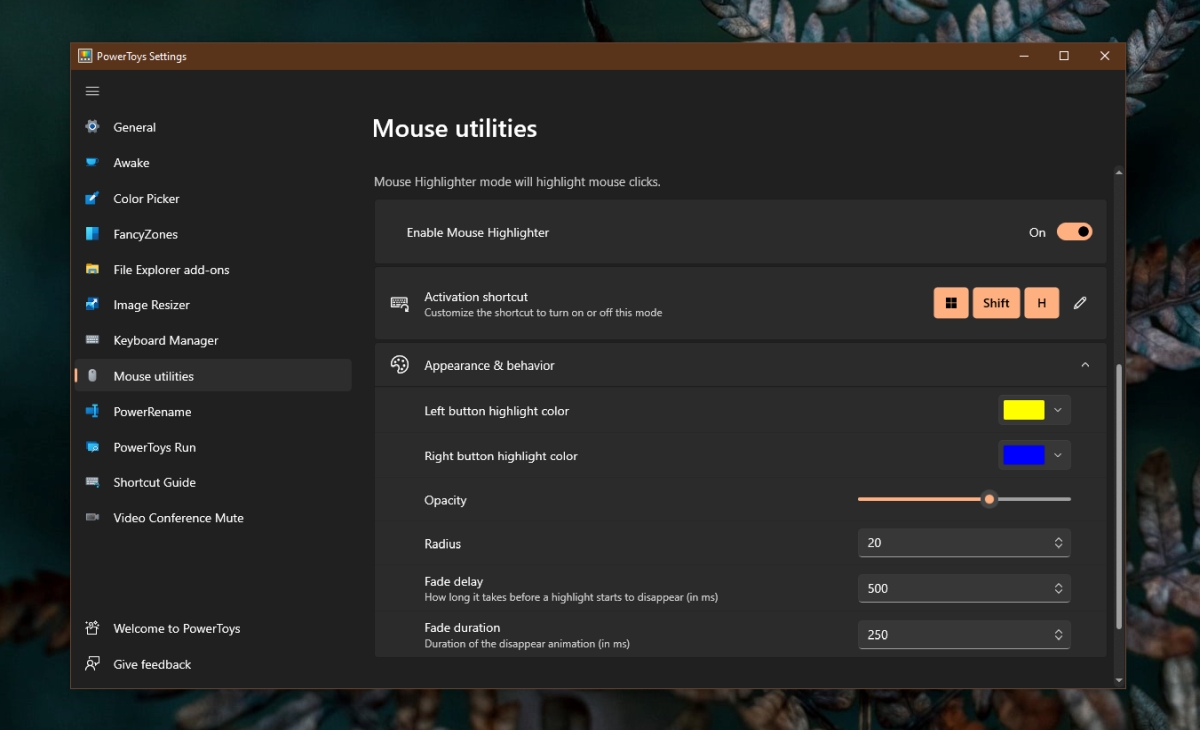Click the Fade delay field showing 500
1200x730 pixels.
point(964,589)
